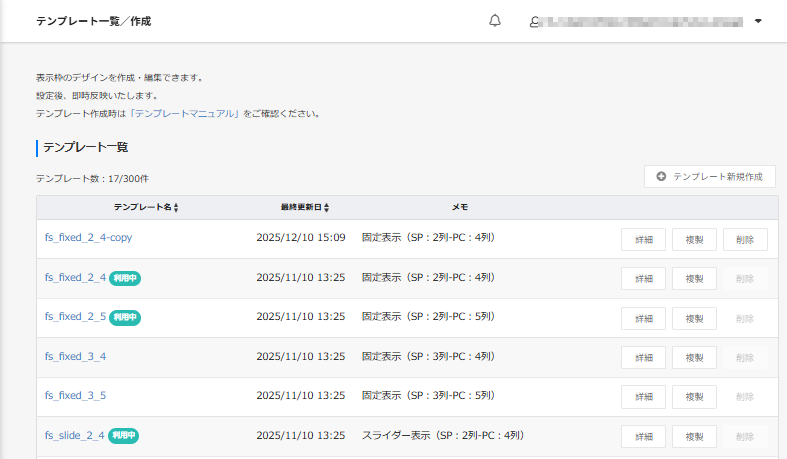The image size is (787, 459).
Task: Open the fs_fixed_2_5 template link
Action: click(75, 317)
